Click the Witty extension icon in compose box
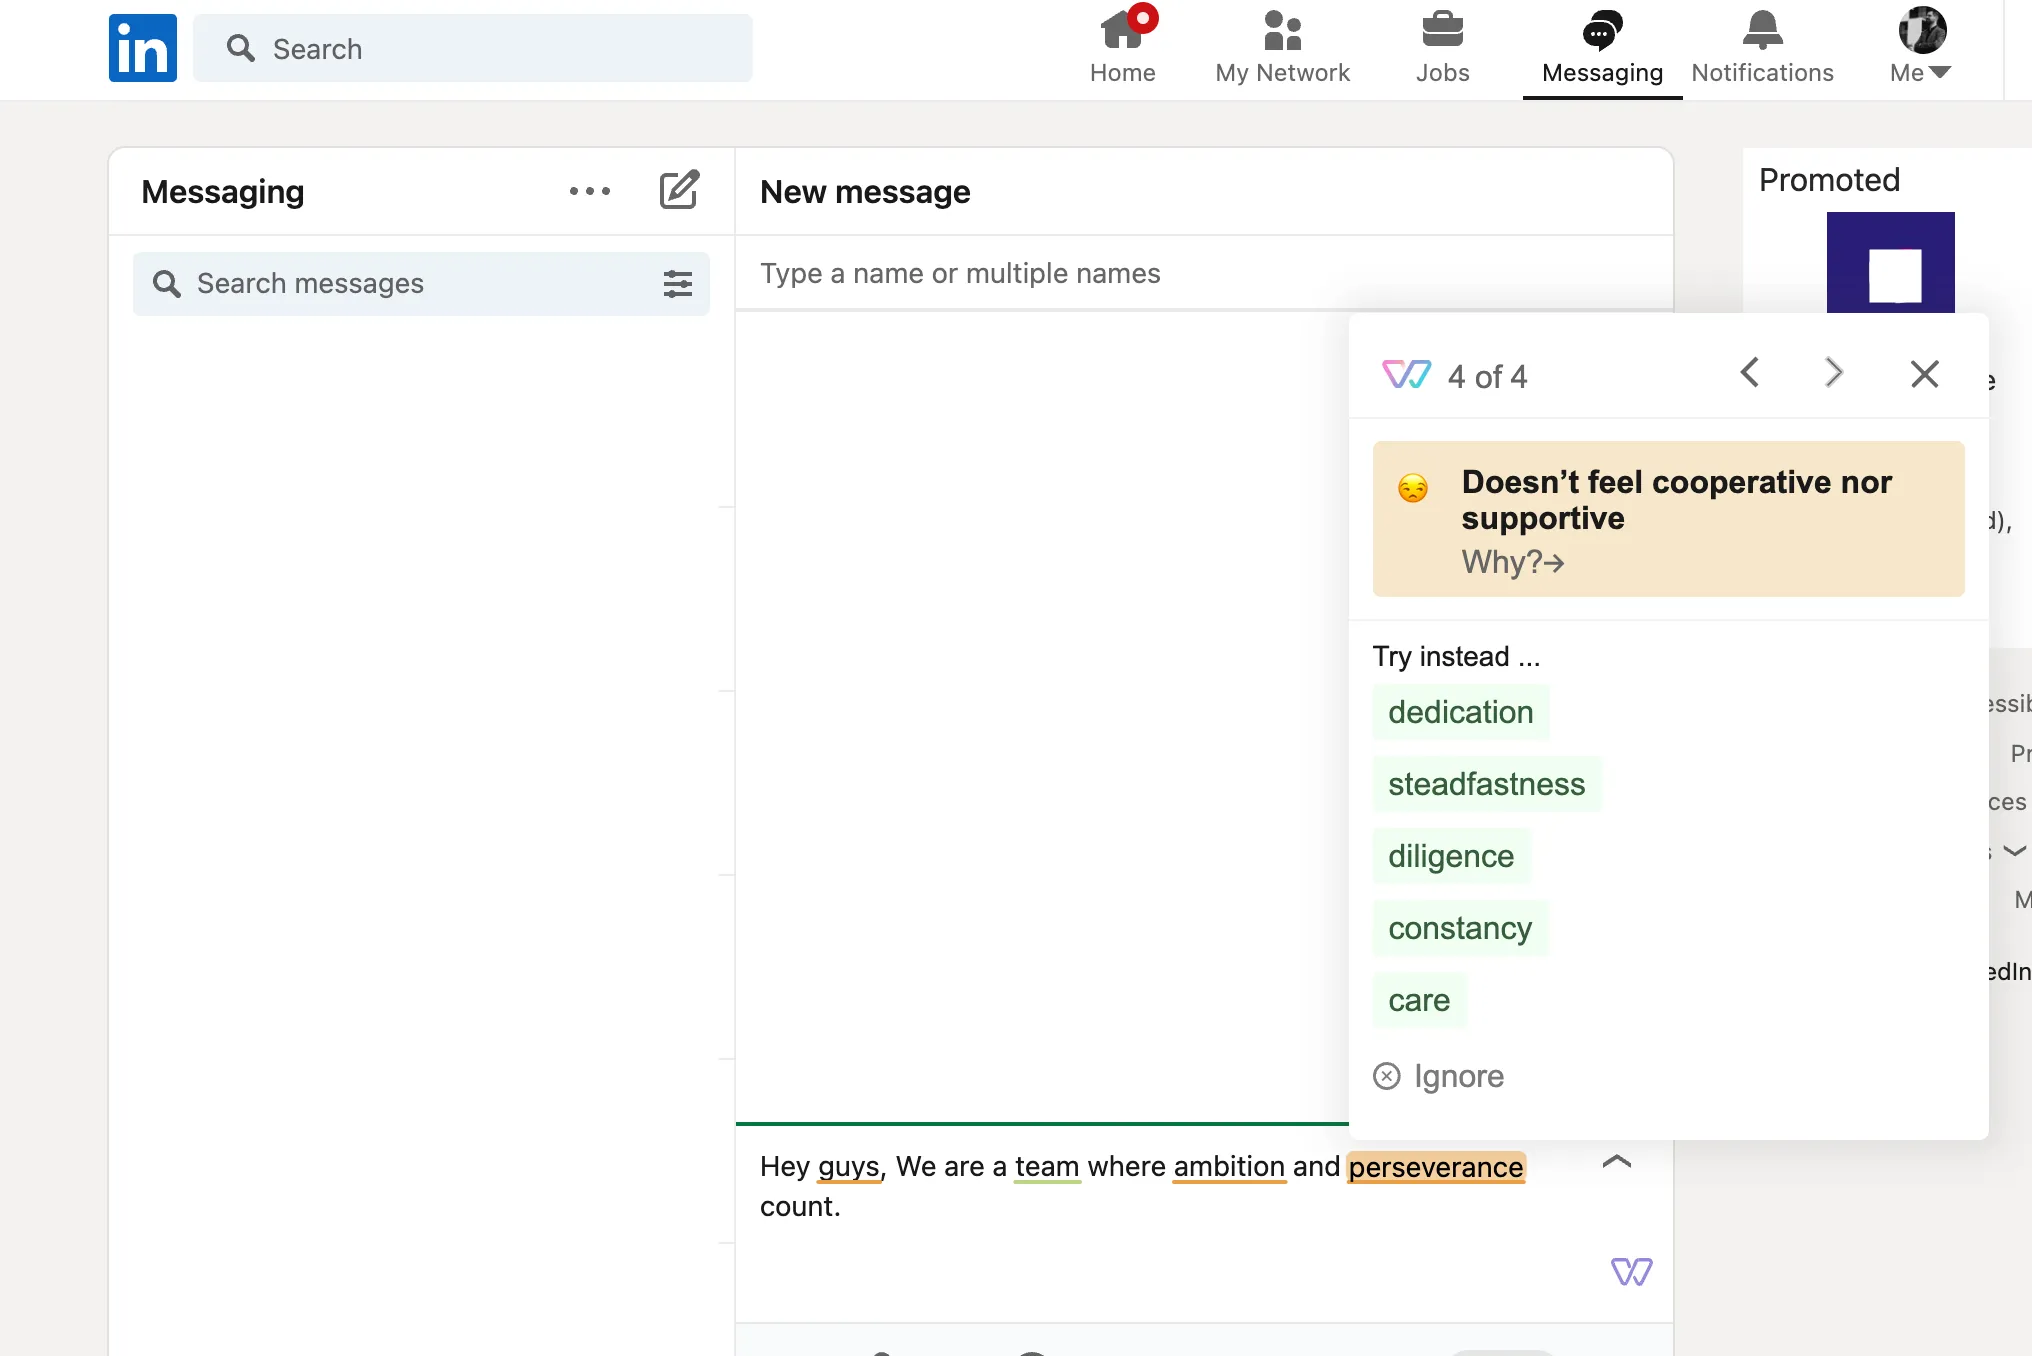 pyautogui.click(x=1631, y=1272)
